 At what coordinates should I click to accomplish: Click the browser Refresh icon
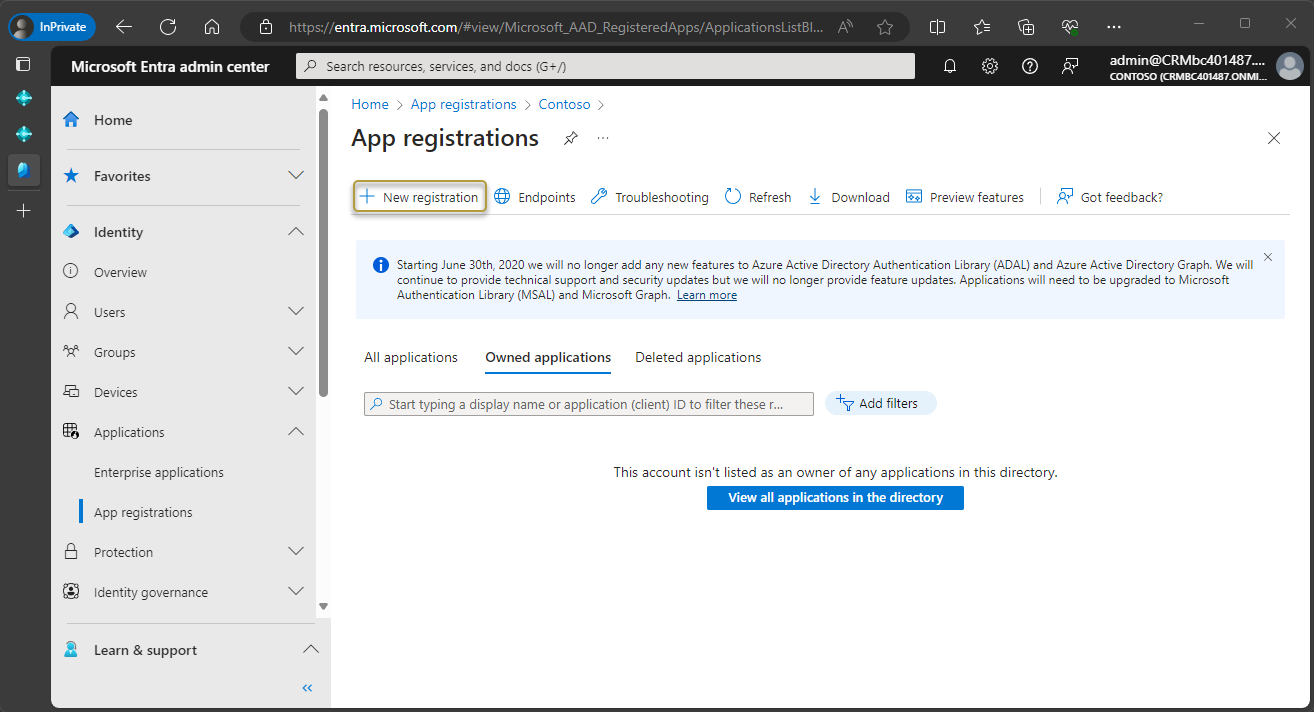[167, 26]
